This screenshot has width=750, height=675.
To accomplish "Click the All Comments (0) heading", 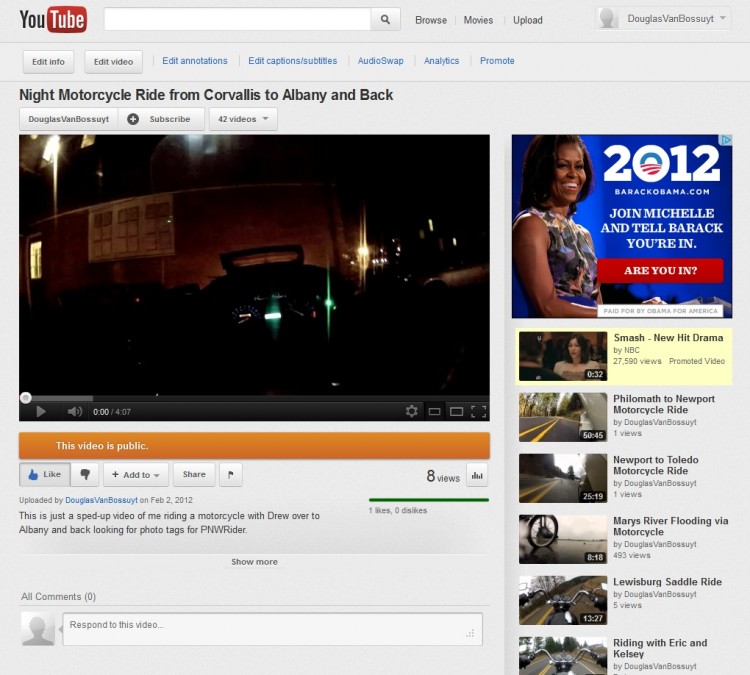I will pyautogui.click(x=58, y=597).
